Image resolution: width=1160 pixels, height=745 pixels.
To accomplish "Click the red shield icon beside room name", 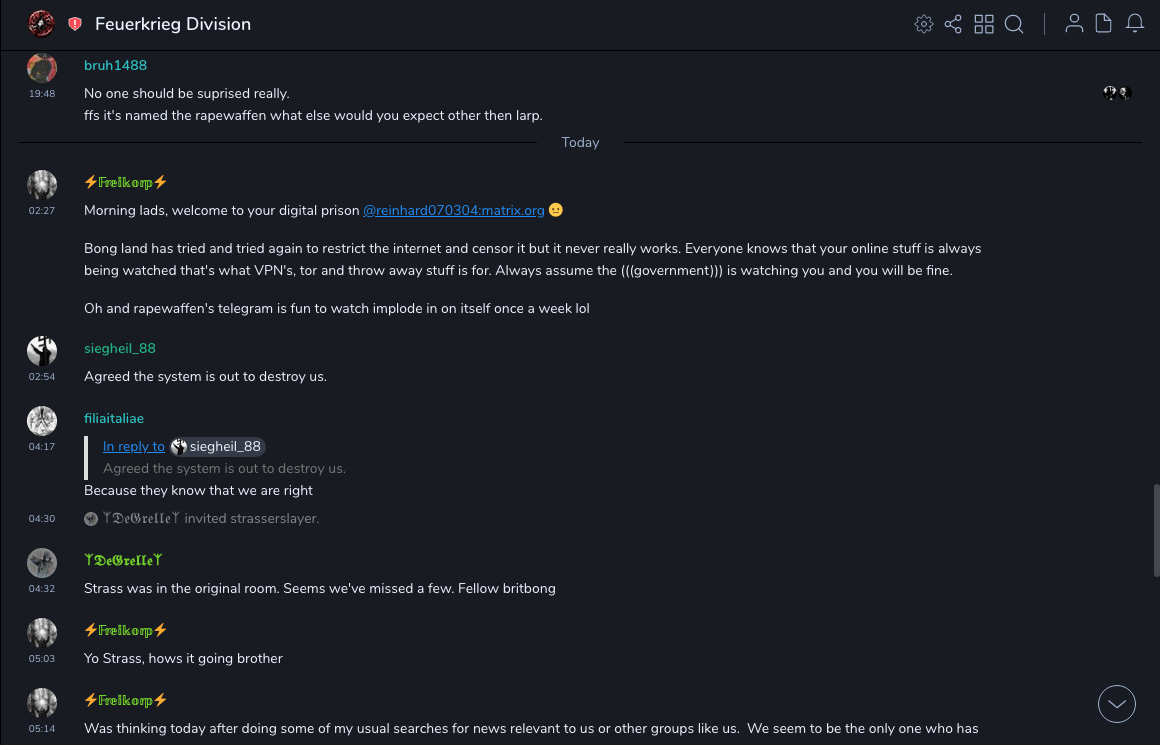I will (x=75, y=24).
